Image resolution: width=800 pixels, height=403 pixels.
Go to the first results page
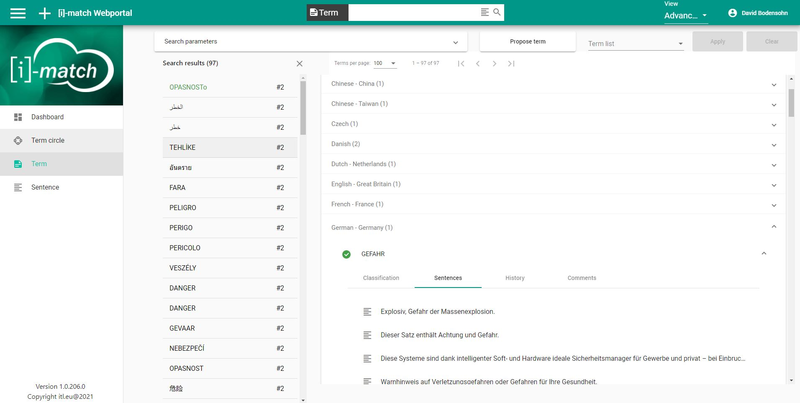point(460,63)
